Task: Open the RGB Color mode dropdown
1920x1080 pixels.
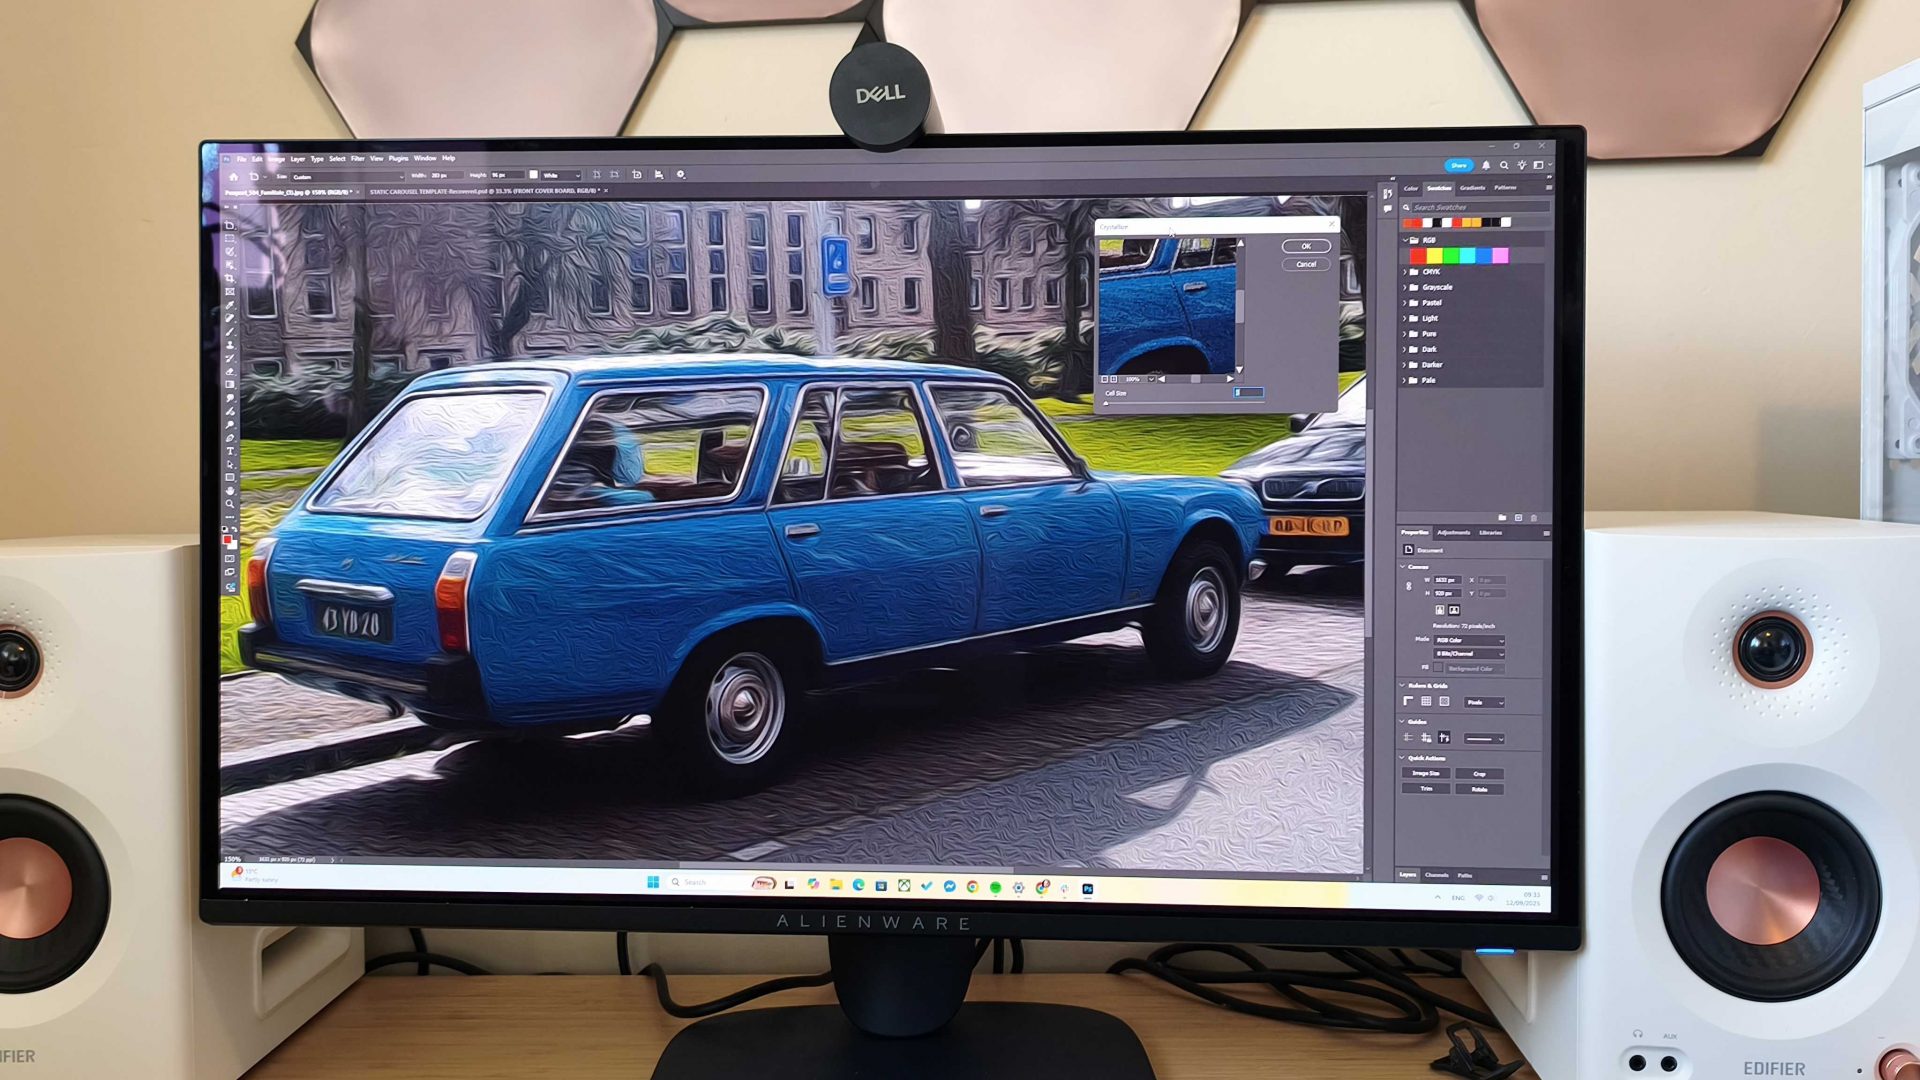Action: (x=1469, y=640)
